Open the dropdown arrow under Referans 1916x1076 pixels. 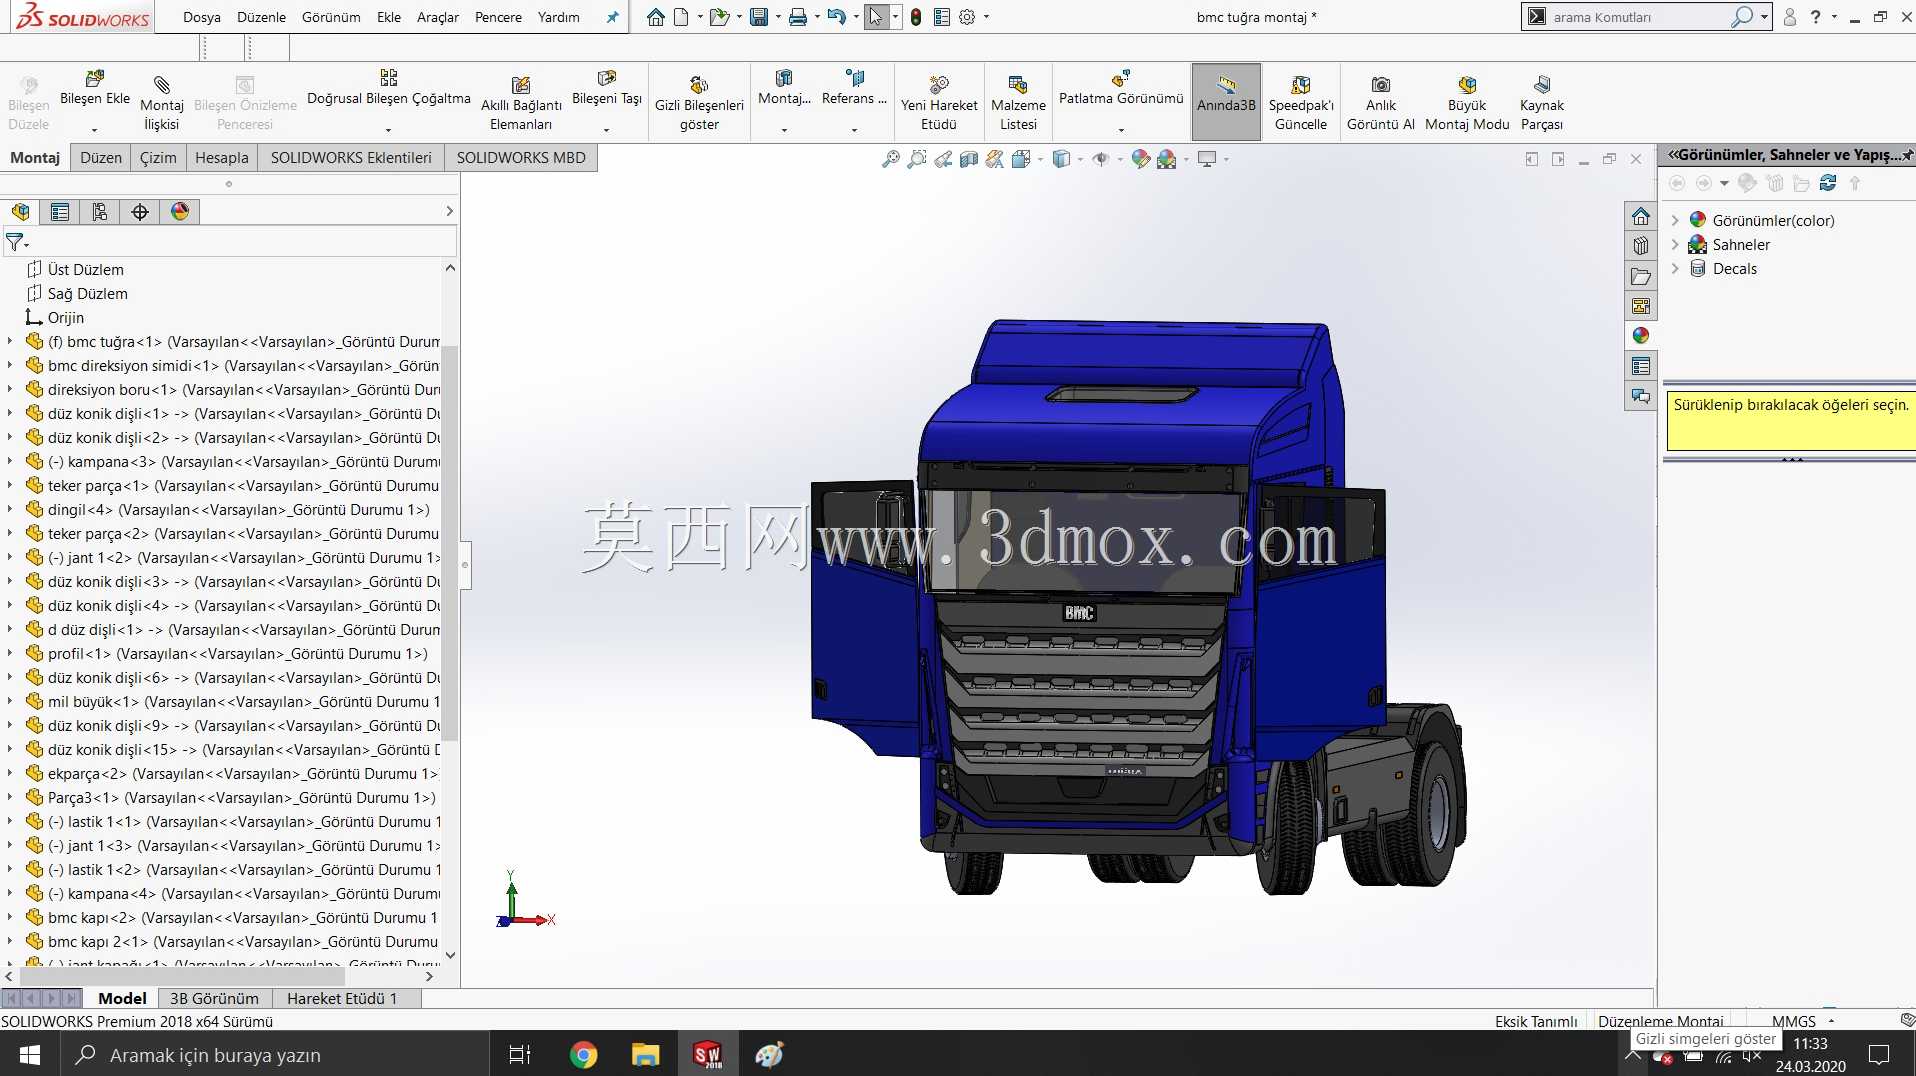point(854,130)
